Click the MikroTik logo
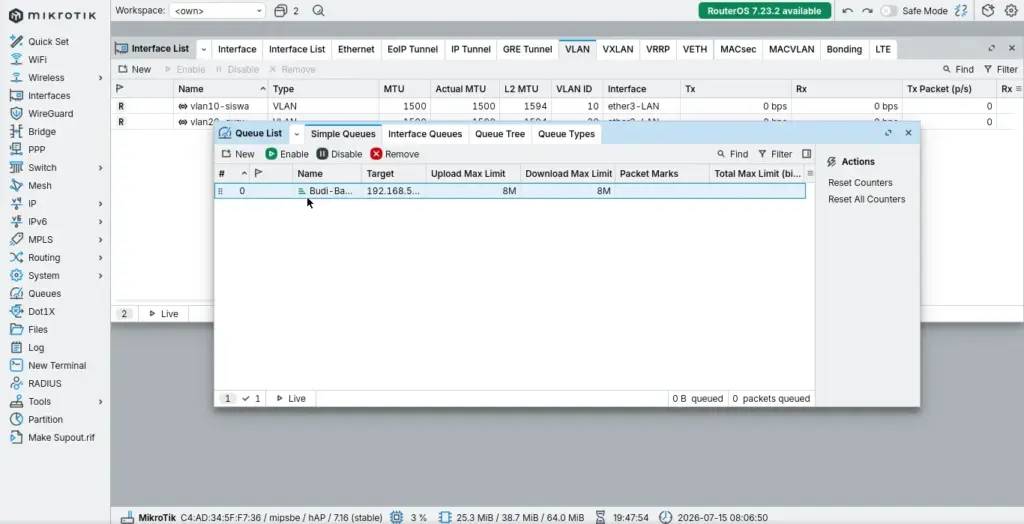The image size is (1024, 524). (x=52, y=14)
